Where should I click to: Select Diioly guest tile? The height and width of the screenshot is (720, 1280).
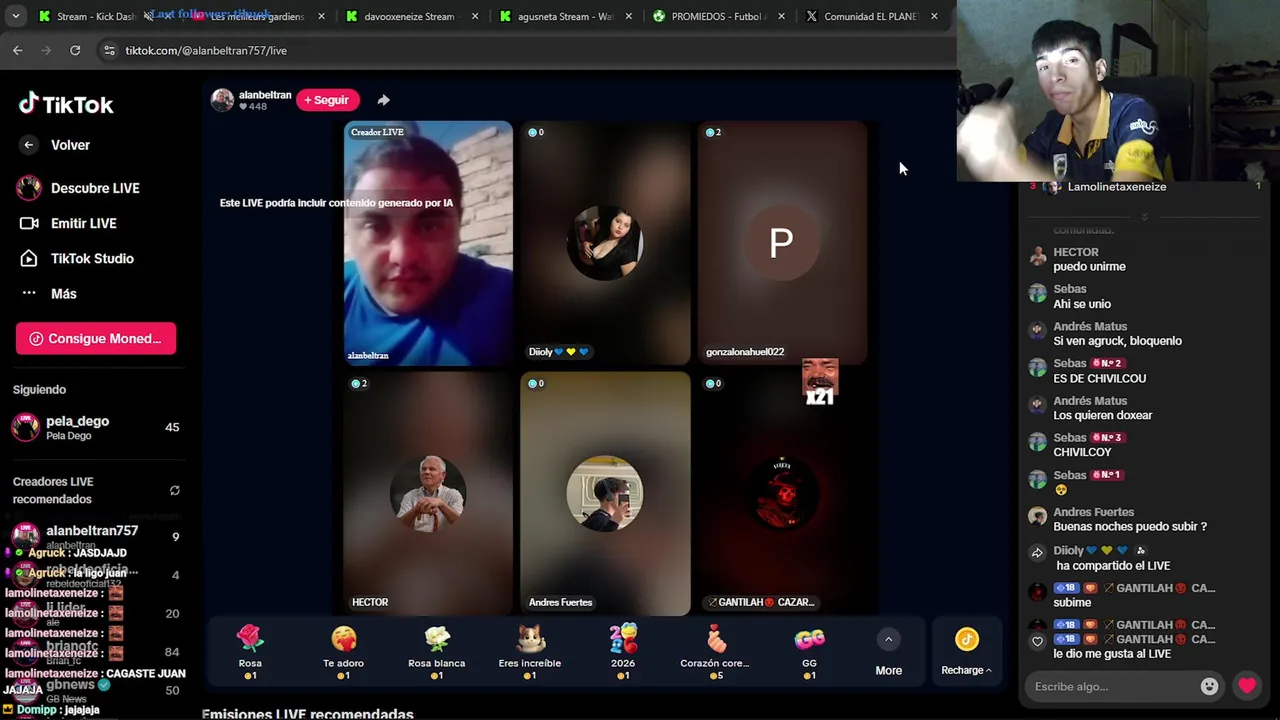click(x=605, y=243)
